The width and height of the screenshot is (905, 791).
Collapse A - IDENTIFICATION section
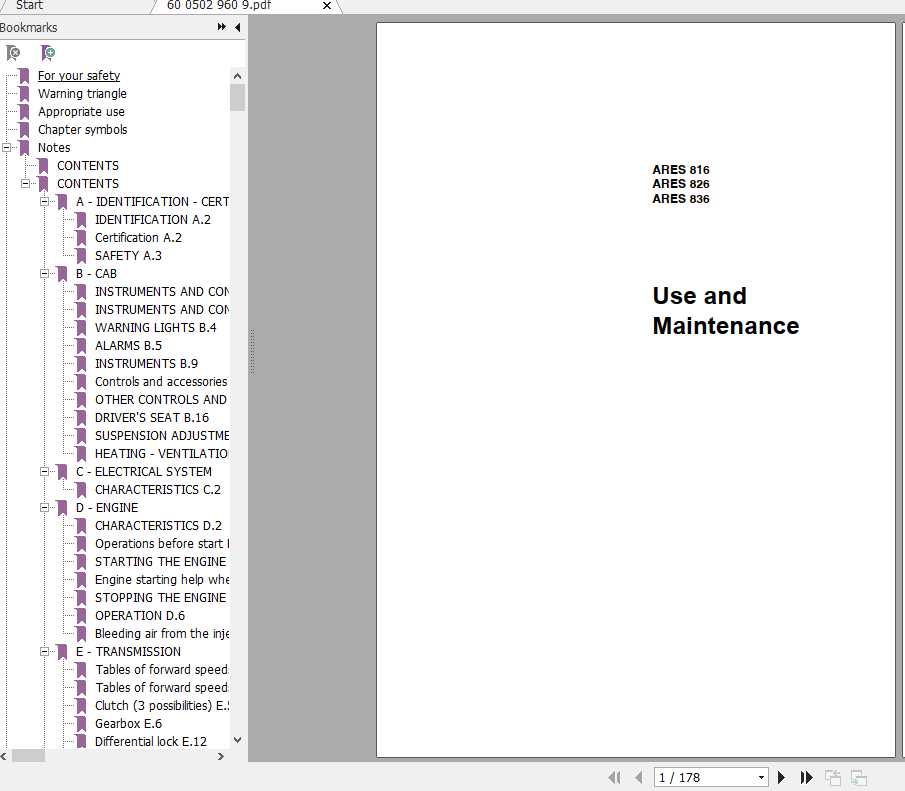44,202
